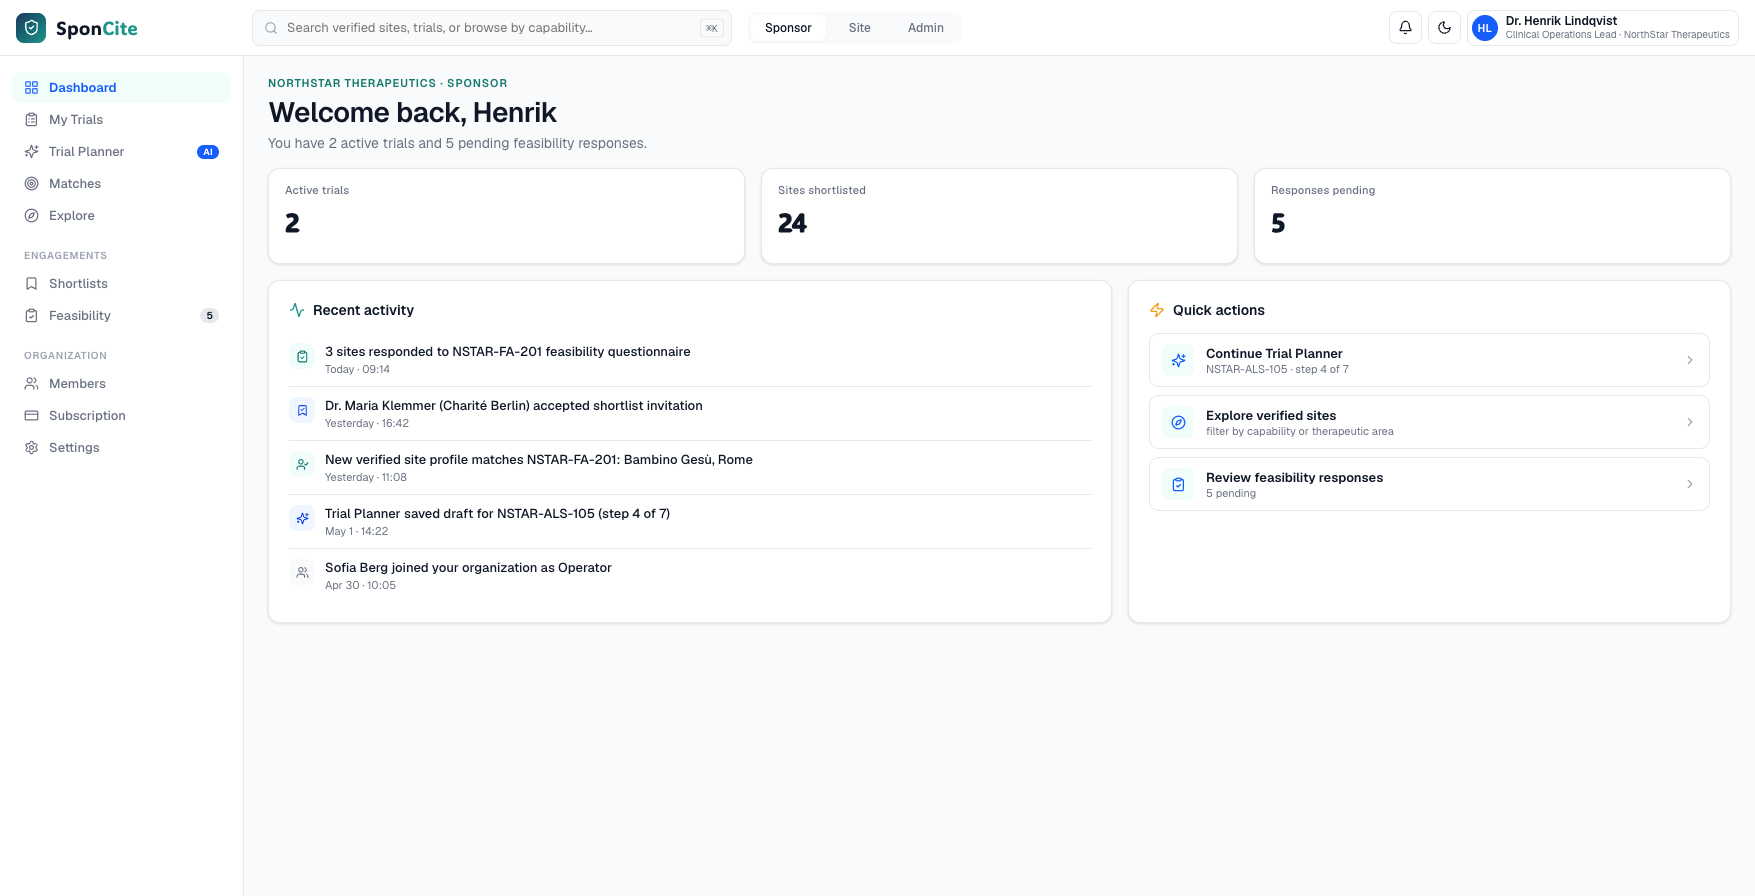Click the Settings gear icon
The image size is (1755, 896).
tap(31, 448)
